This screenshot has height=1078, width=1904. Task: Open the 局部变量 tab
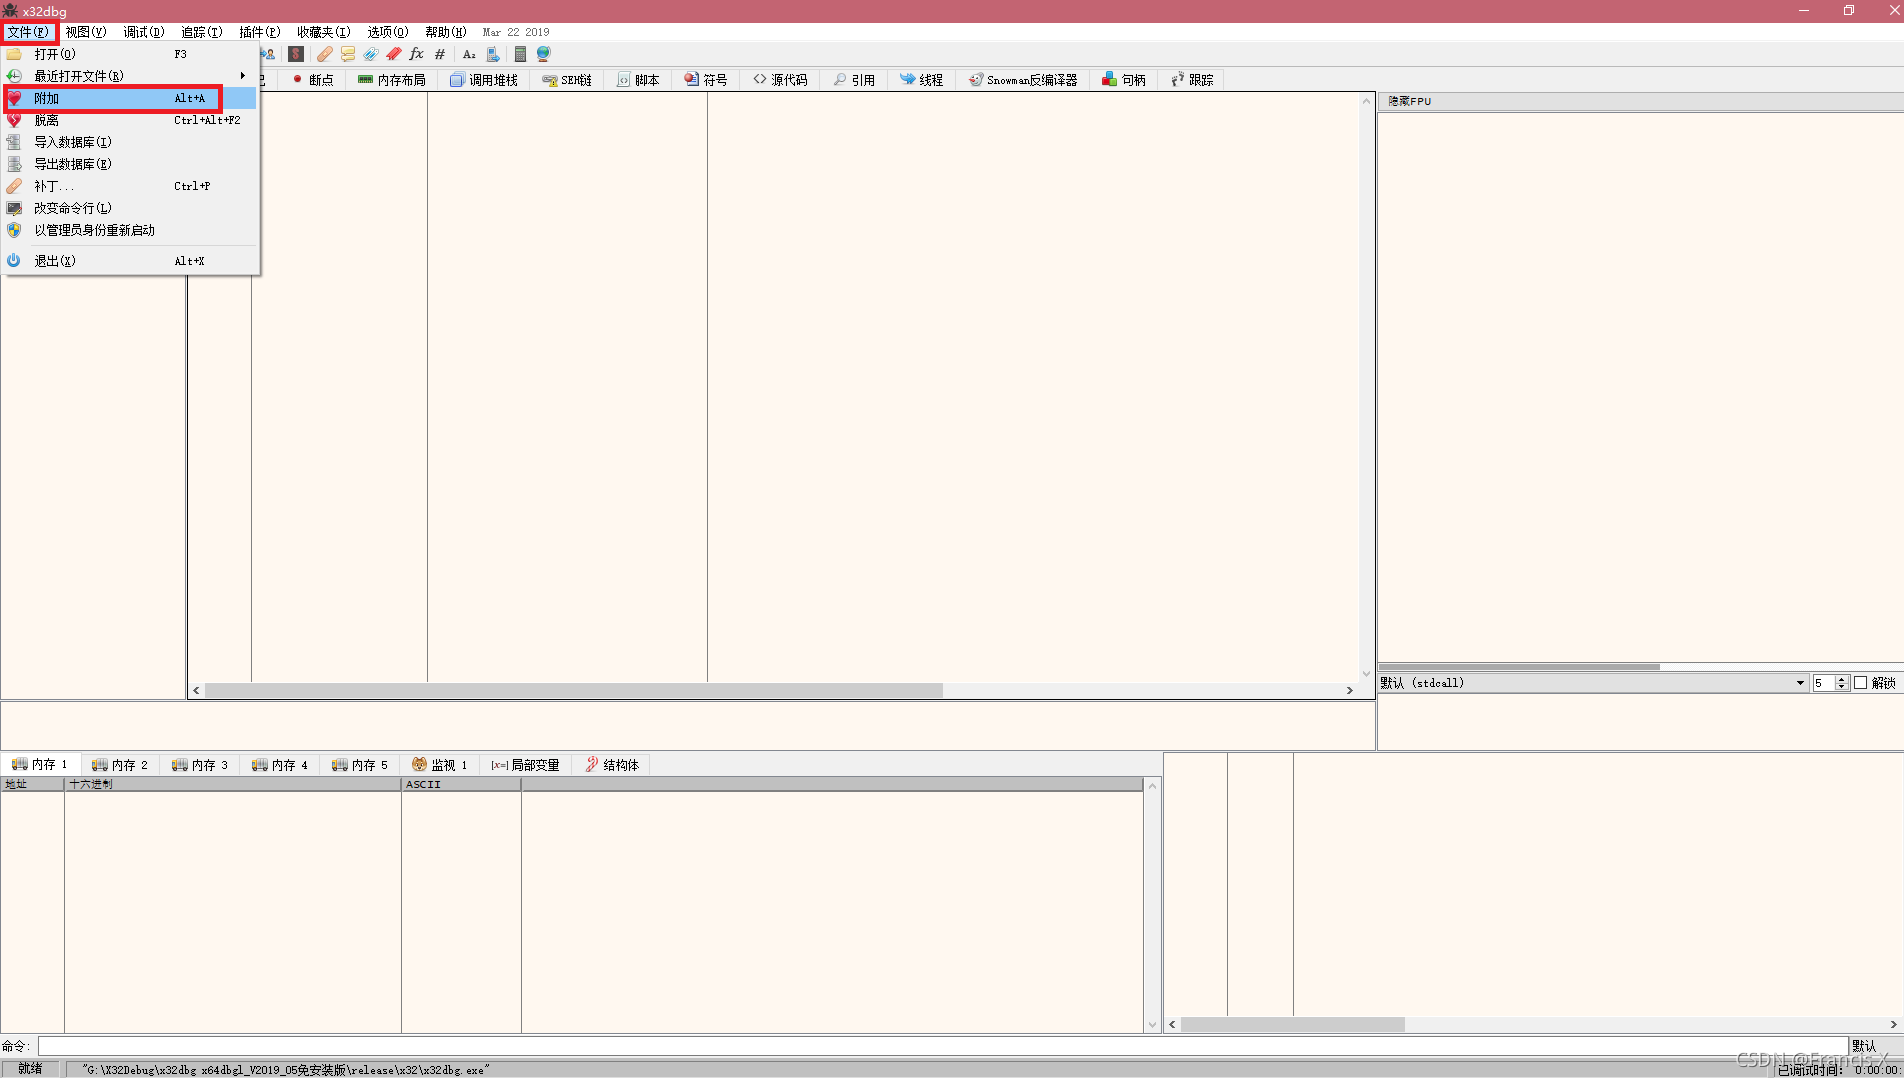[526, 765]
